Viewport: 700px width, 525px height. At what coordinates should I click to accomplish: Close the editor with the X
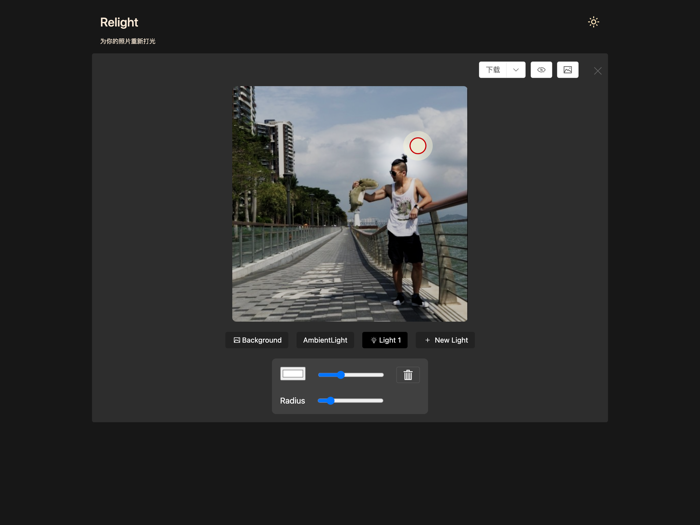tap(598, 71)
